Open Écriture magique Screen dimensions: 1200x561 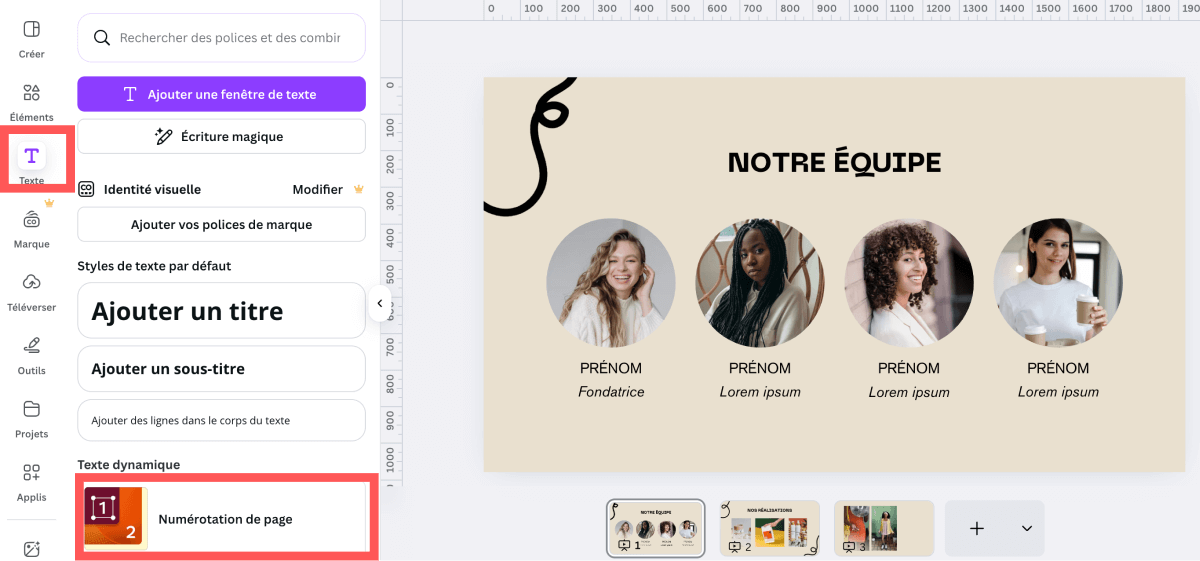tap(221, 136)
